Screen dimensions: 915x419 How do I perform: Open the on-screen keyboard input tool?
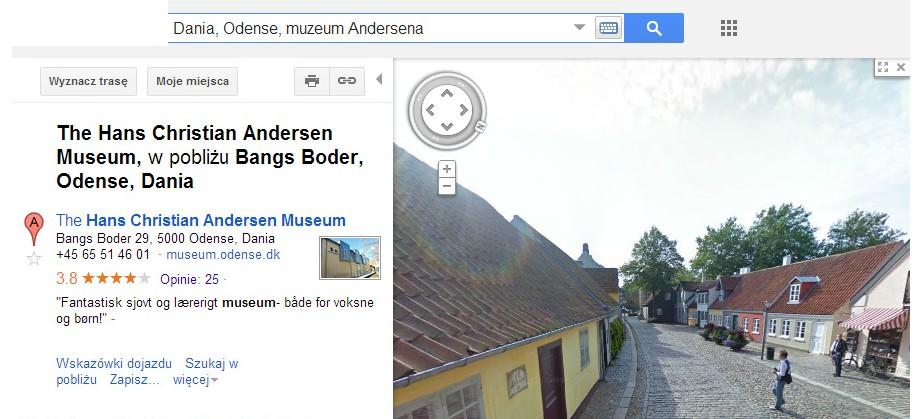coord(608,28)
